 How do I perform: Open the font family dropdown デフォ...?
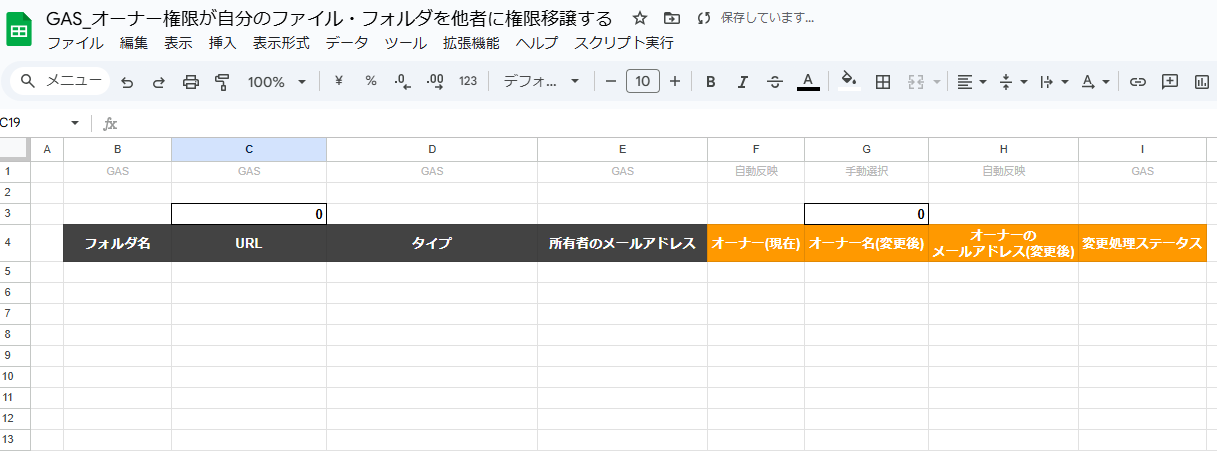[541, 82]
